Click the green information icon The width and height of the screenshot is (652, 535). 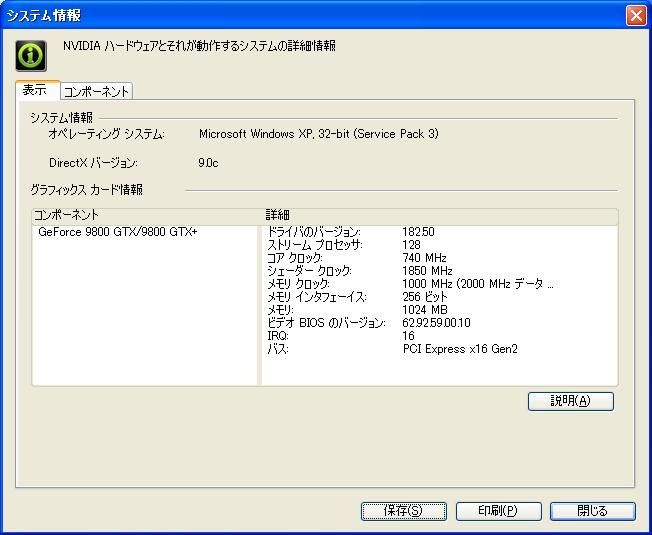pos(31,56)
